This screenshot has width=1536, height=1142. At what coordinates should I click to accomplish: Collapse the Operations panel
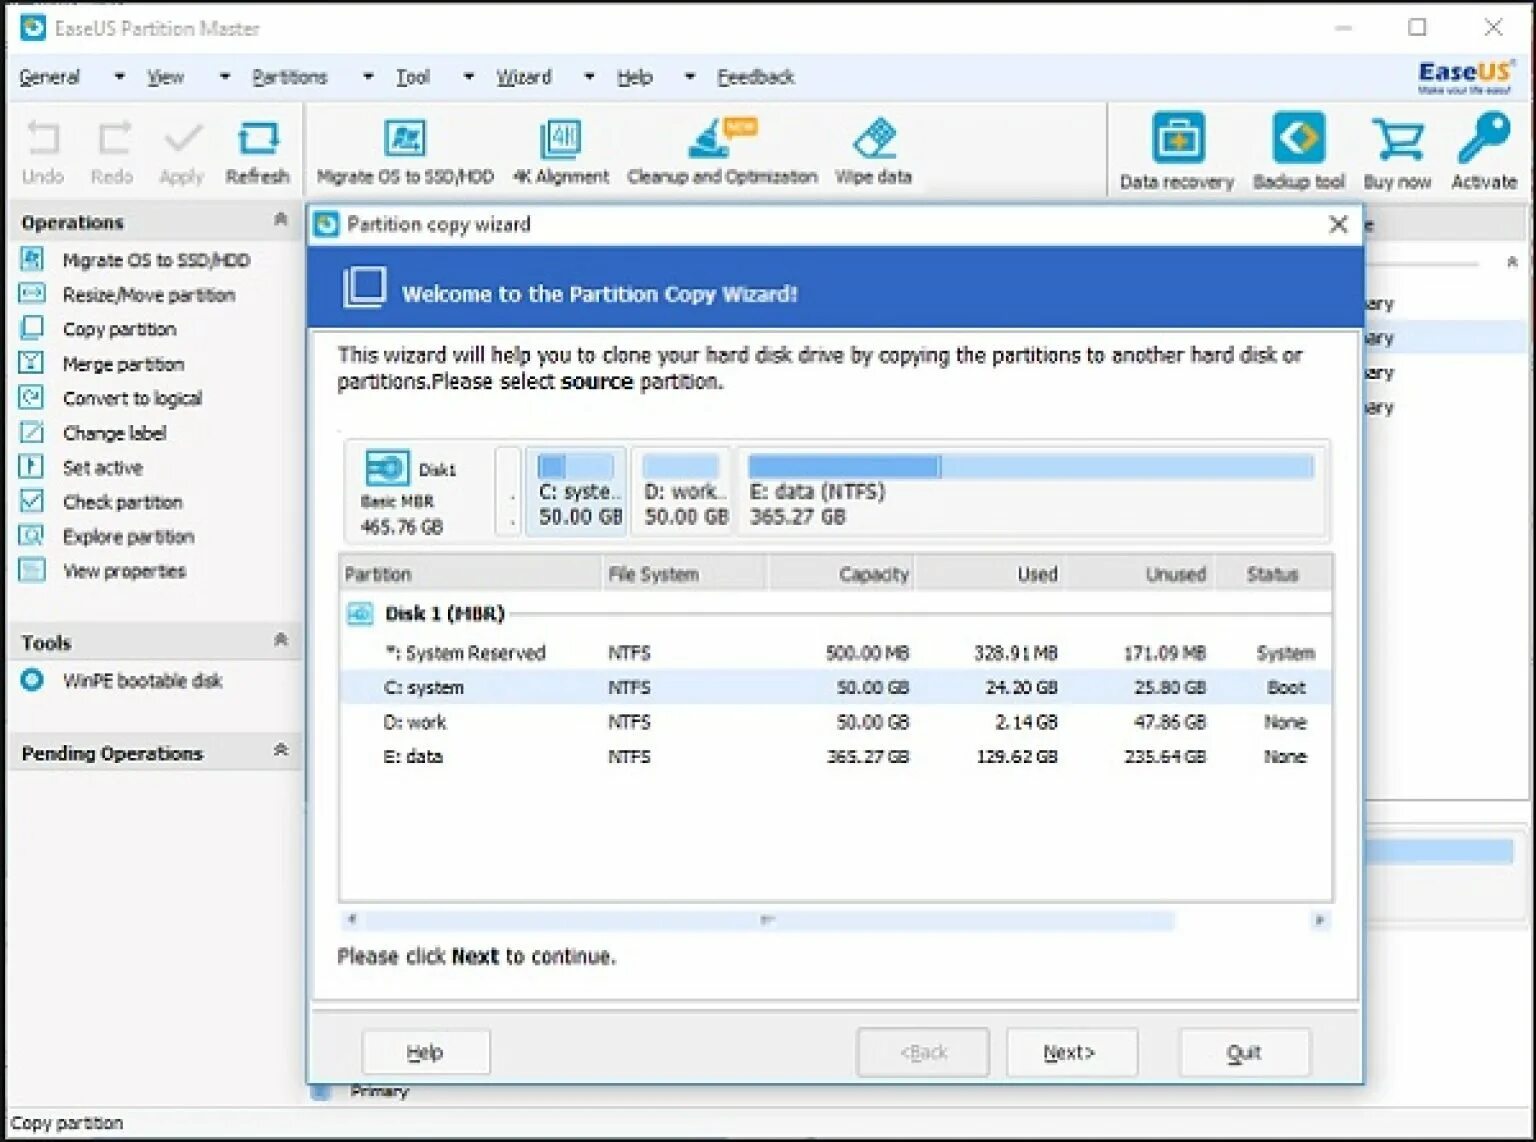[281, 220]
